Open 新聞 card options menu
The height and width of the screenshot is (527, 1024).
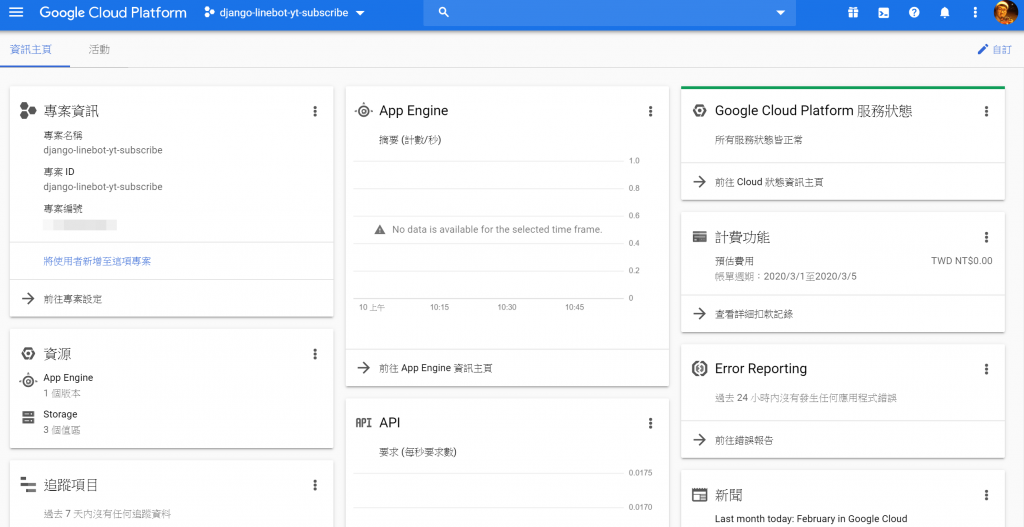(986, 495)
